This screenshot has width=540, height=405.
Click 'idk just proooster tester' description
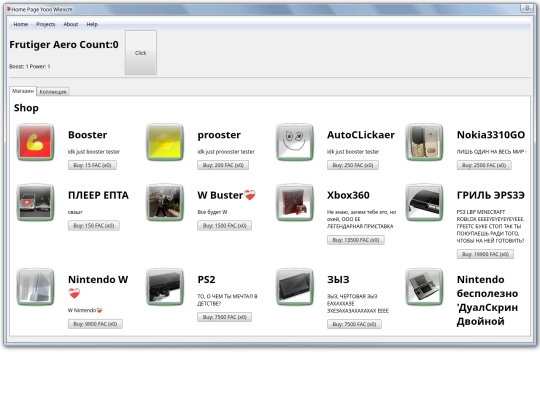point(226,152)
